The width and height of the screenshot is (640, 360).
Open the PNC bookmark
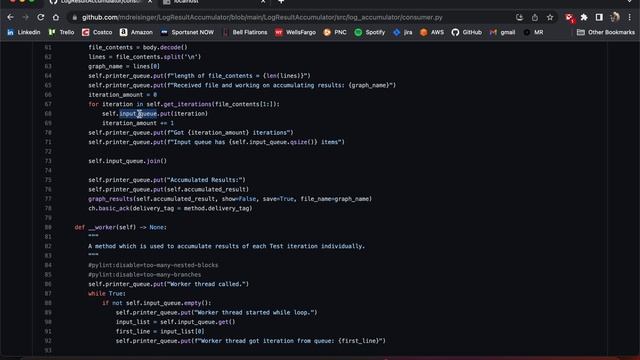click(x=335, y=32)
